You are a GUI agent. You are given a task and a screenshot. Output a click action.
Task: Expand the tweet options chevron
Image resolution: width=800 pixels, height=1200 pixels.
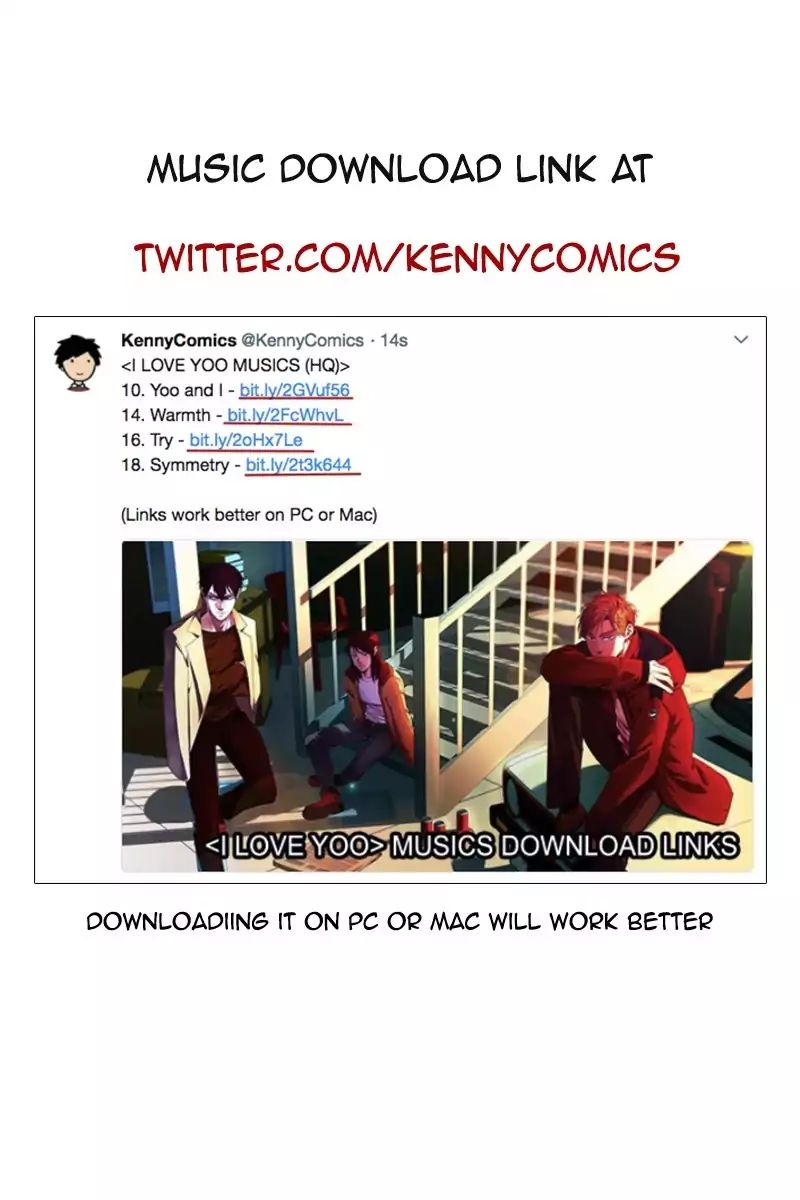pyautogui.click(x=741, y=340)
